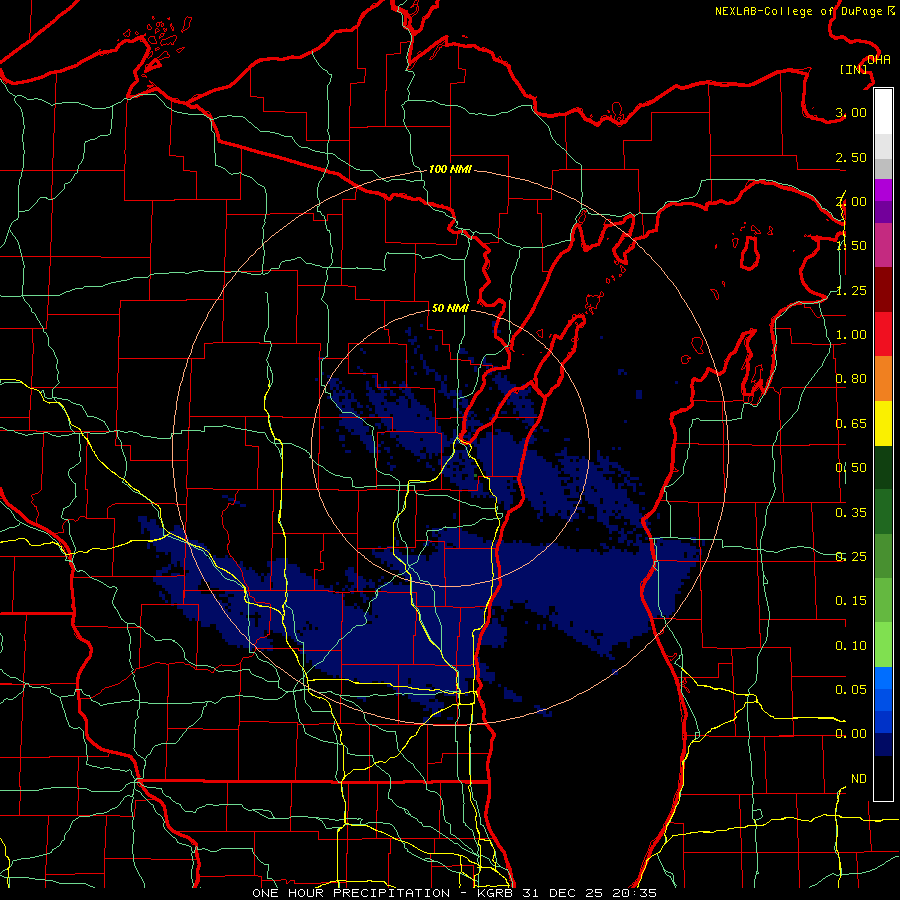Click the bright red swatch beside 1.00

883,334
